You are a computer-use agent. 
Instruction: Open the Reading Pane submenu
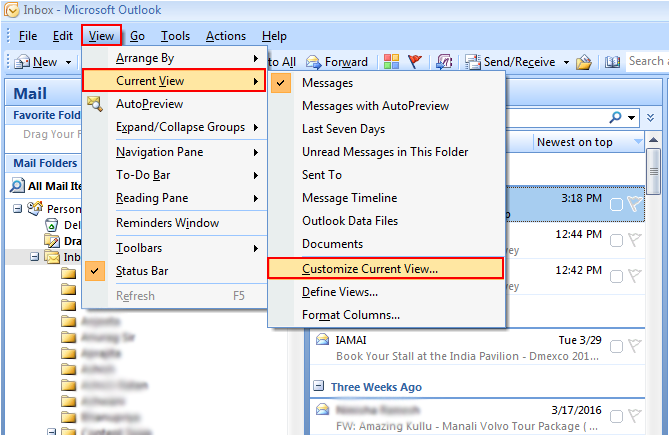(x=174, y=198)
